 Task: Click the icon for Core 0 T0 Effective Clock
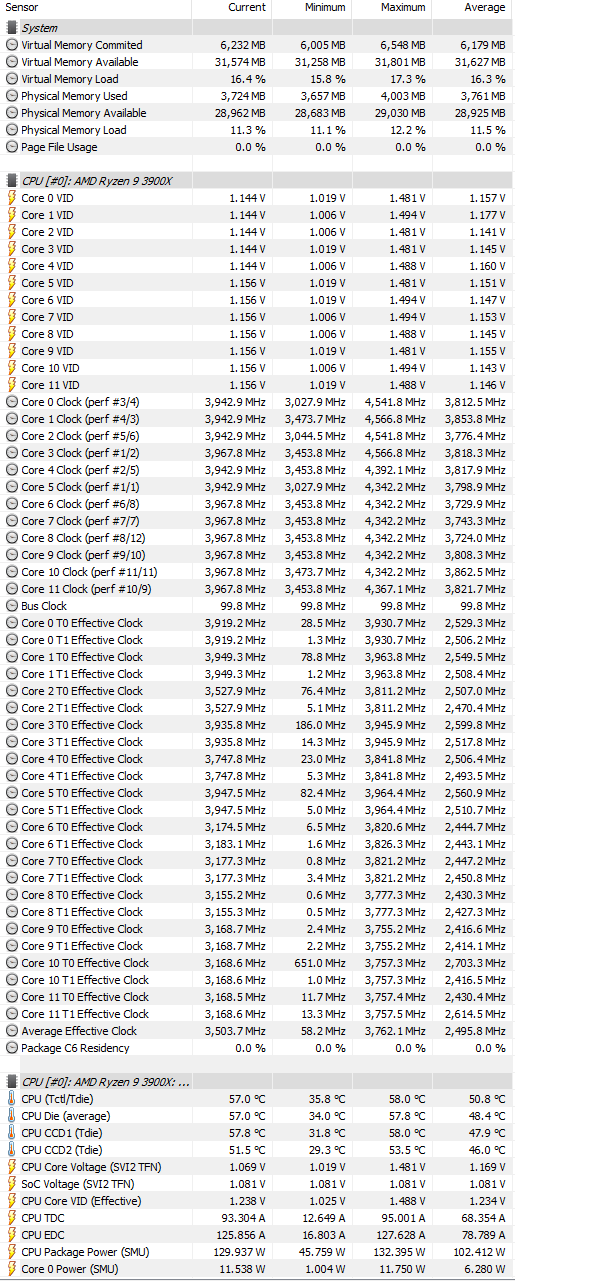click(x=12, y=623)
